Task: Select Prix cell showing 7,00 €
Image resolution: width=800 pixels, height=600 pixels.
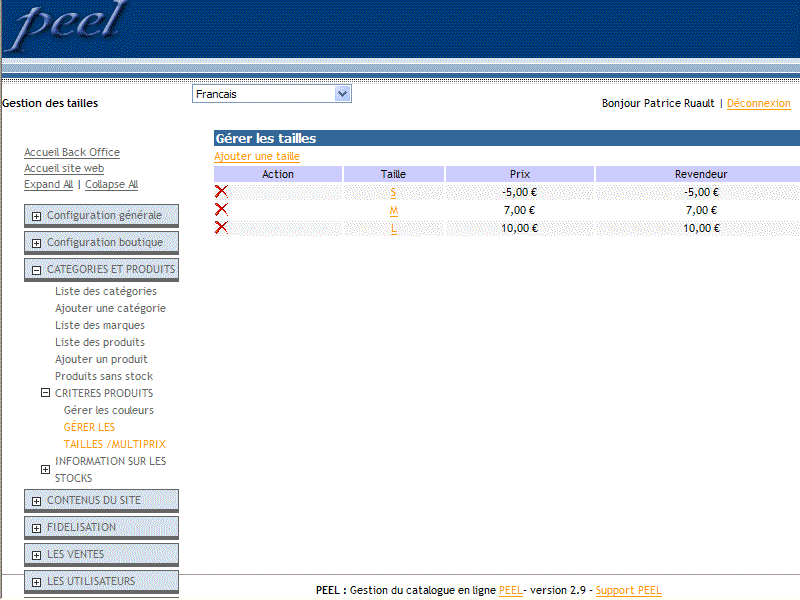Action: tap(519, 210)
